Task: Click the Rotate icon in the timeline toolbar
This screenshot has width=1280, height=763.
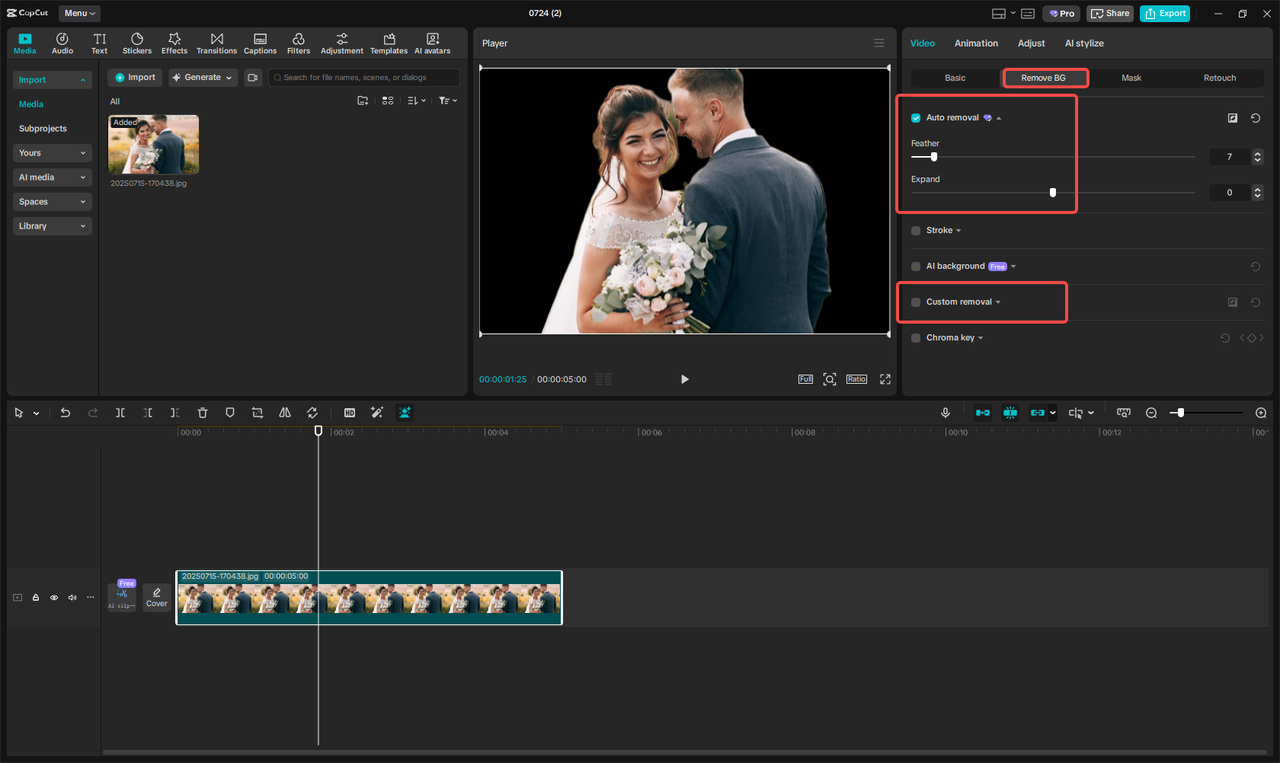Action: point(312,412)
